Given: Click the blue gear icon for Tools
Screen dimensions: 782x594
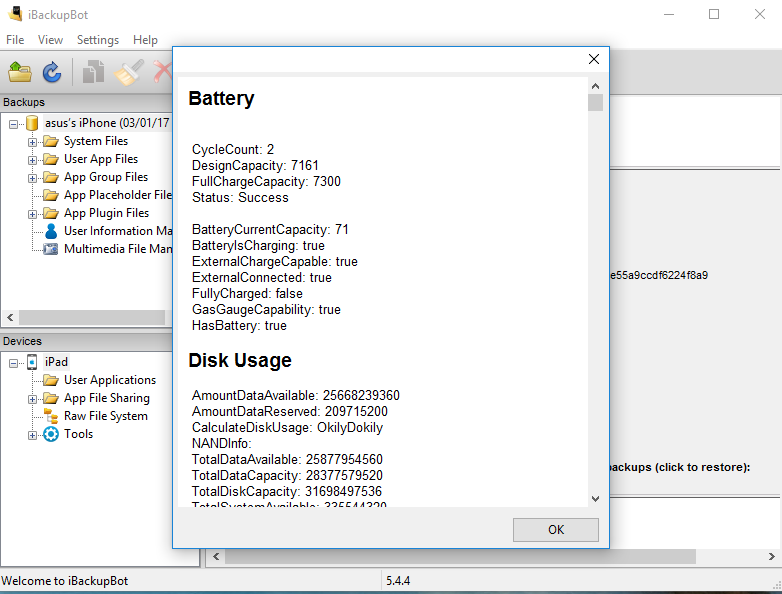Looking at the screenshot, I should pos(51,434).
